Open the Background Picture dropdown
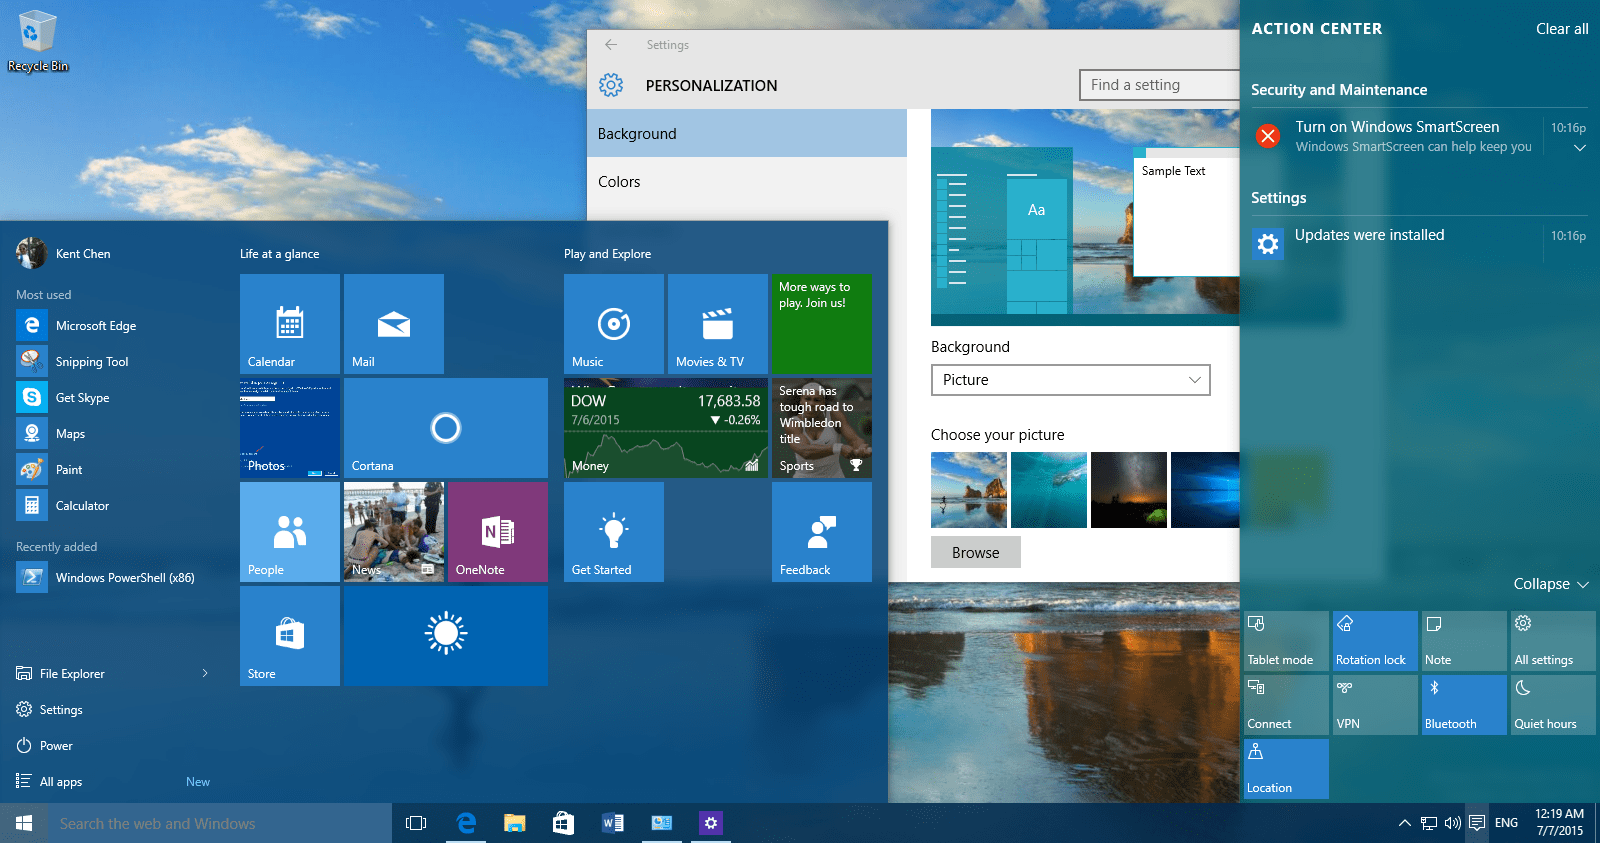The height and width of the screenshot is (843, 1600). 1070,380
